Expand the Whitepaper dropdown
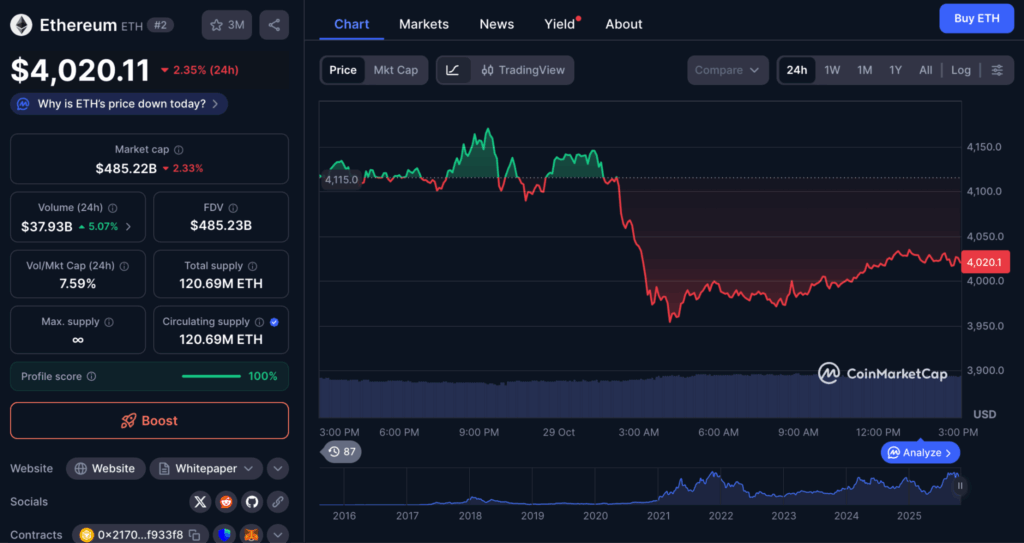This screenshot has width=1024, height=543. point(249,468)
